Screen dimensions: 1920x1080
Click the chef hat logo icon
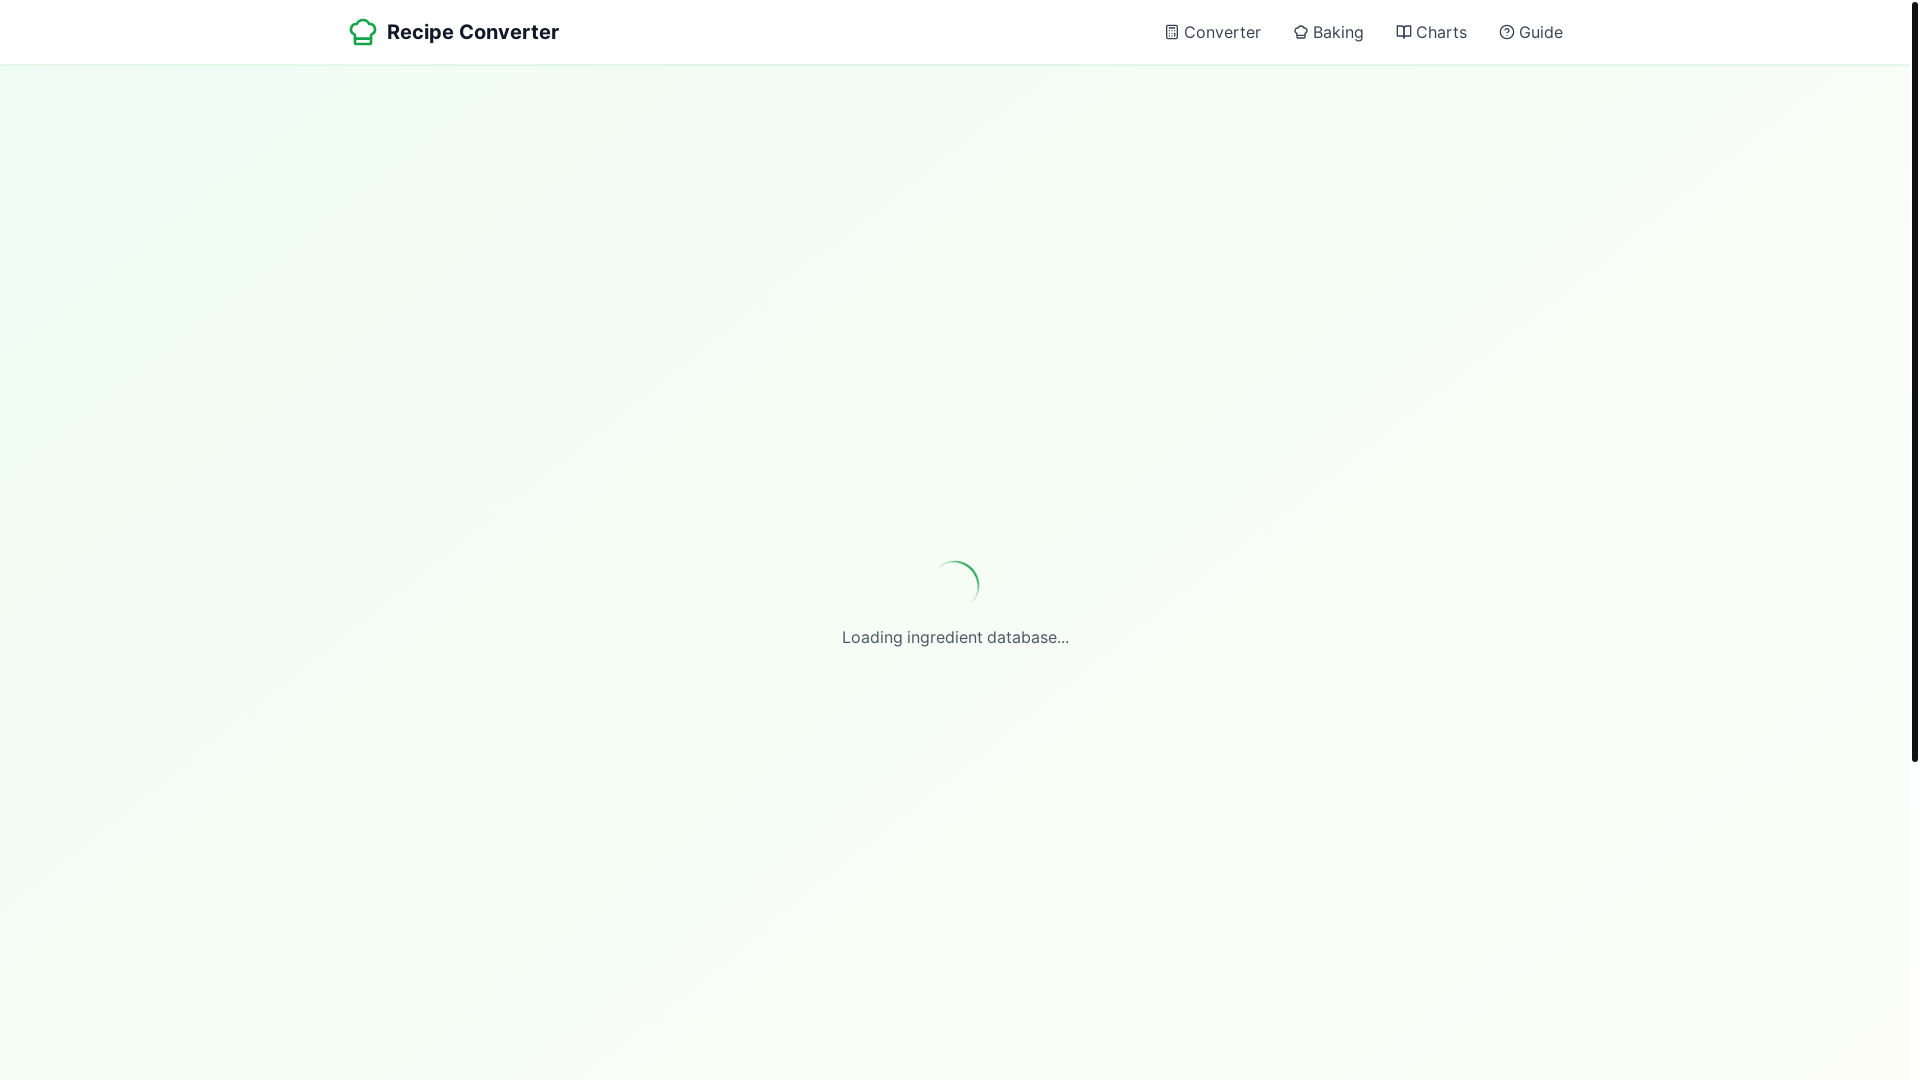[363, 32]
